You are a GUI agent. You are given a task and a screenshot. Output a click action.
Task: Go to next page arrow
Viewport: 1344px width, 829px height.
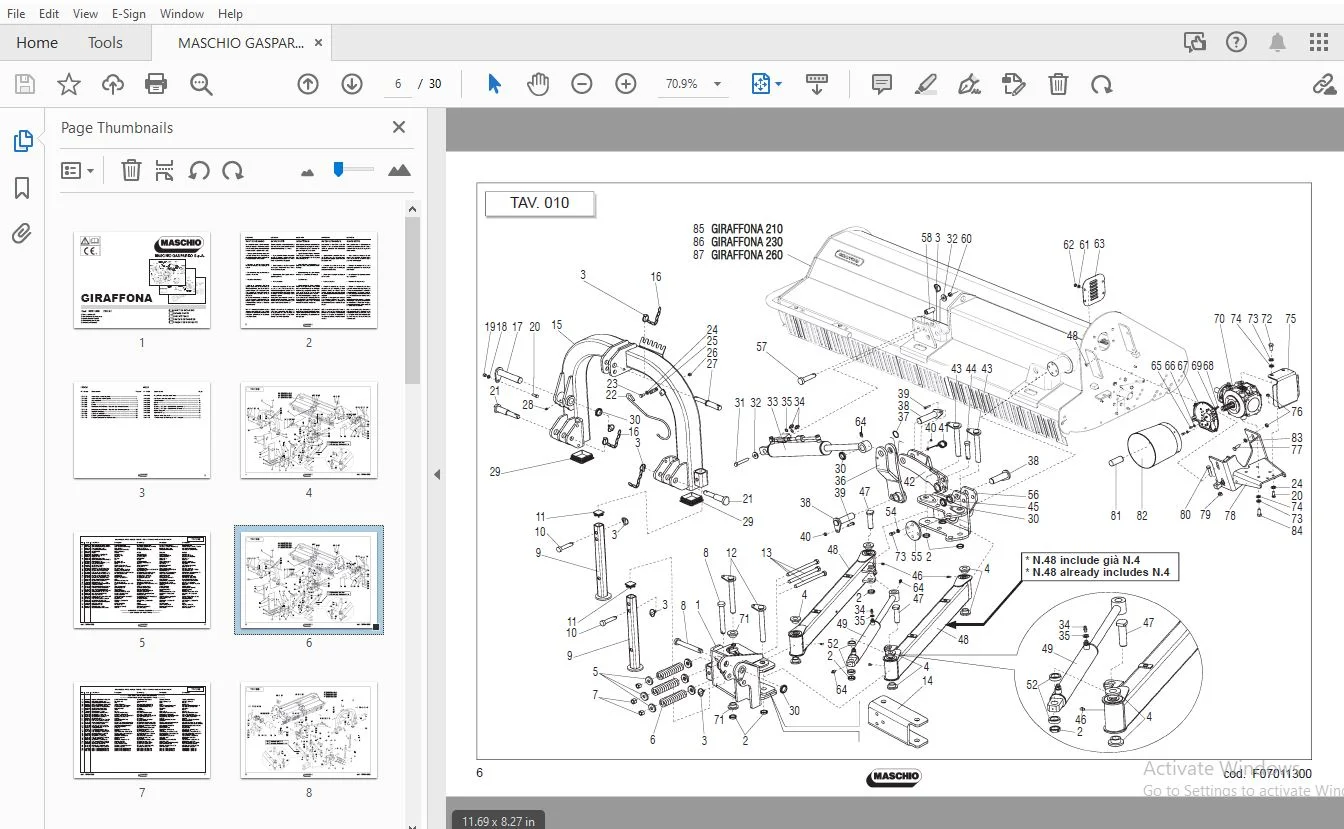click(x=352, y=84)
